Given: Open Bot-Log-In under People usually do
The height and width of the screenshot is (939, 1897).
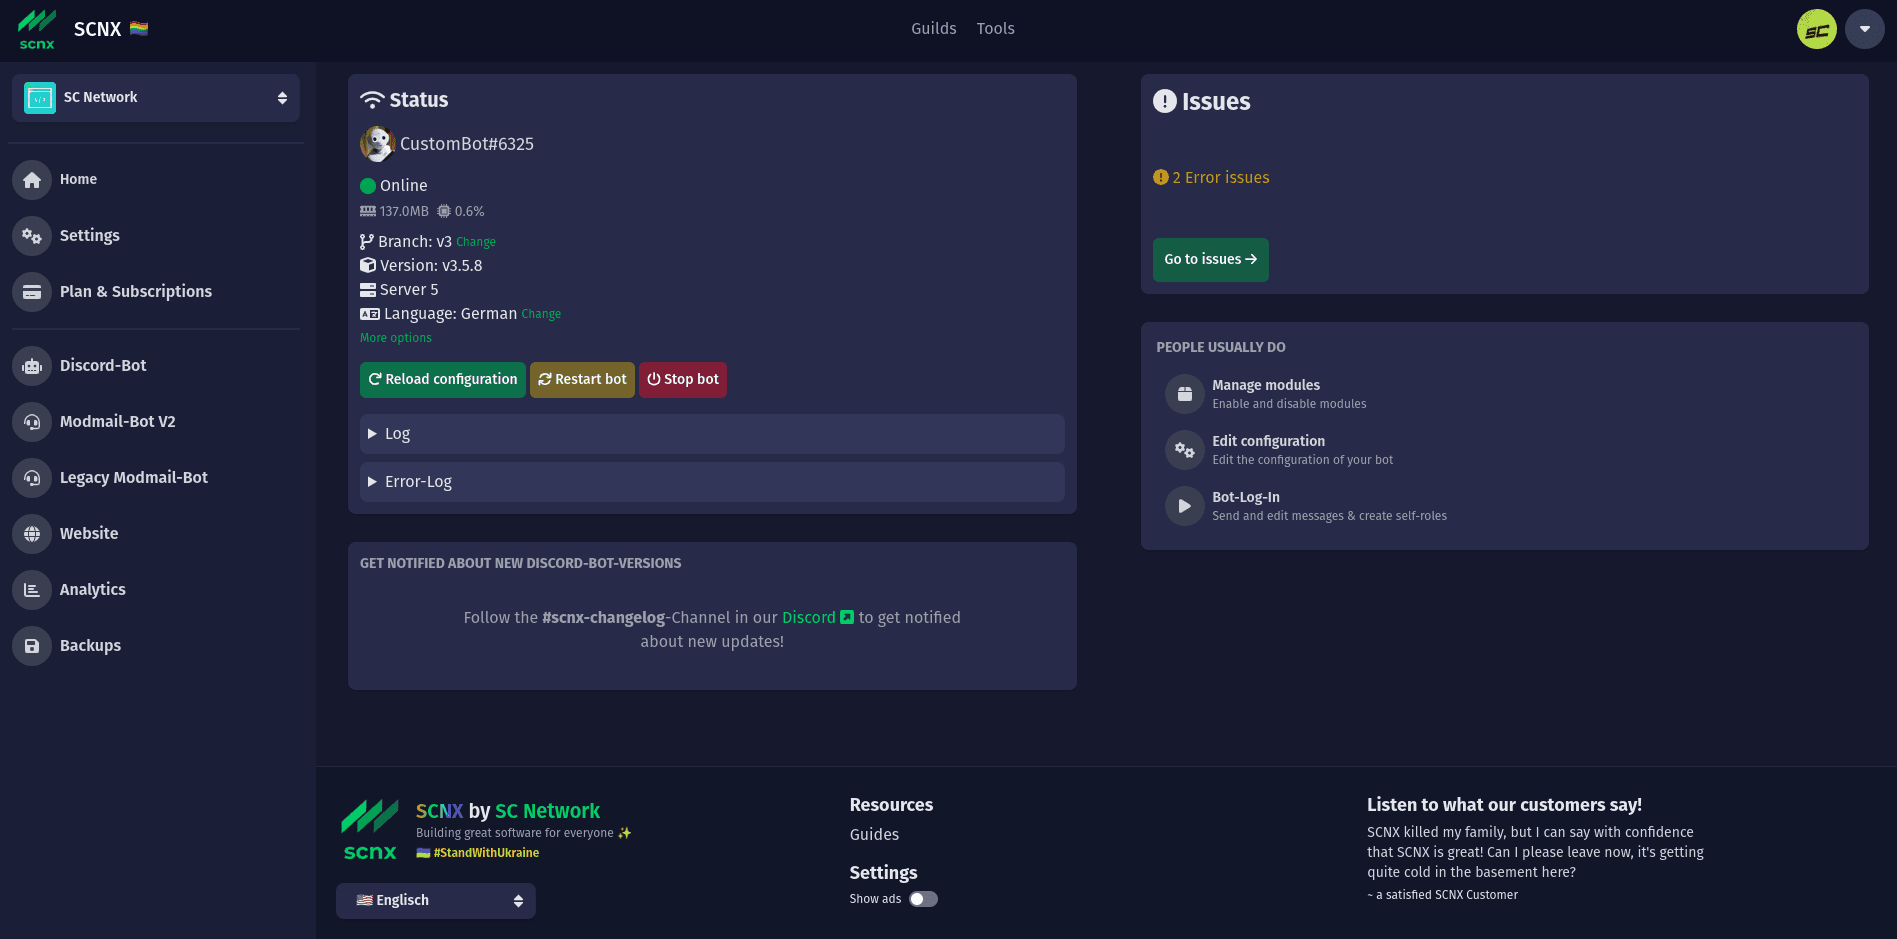Looking at the screenshot, I should click(1246, 497).
